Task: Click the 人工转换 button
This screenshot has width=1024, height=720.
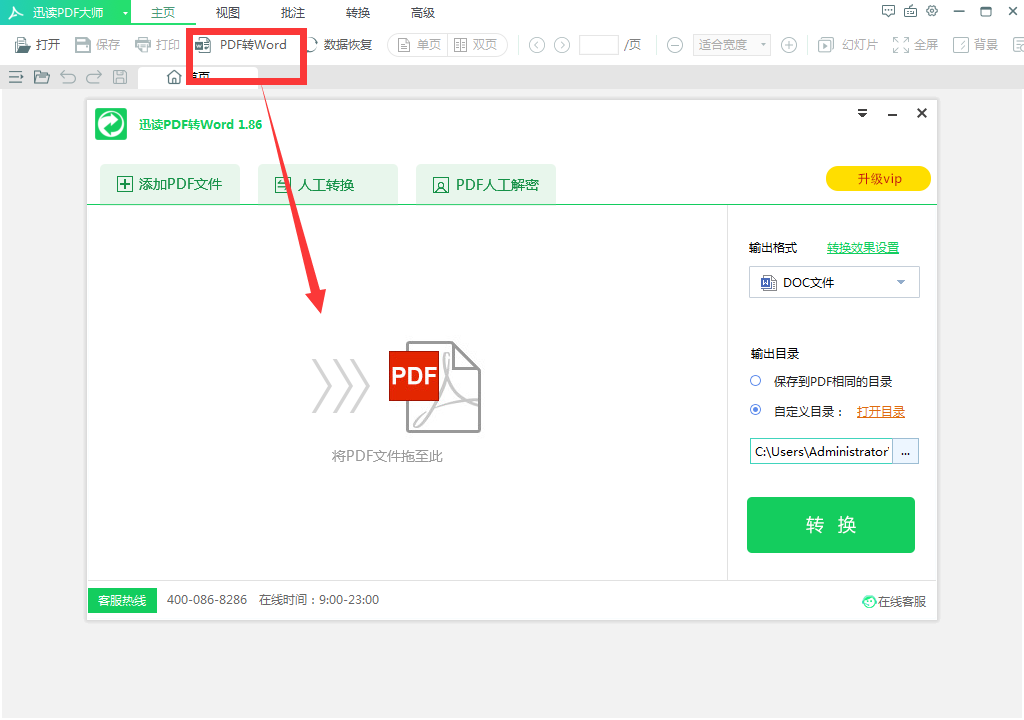Action: click(328, 184)
